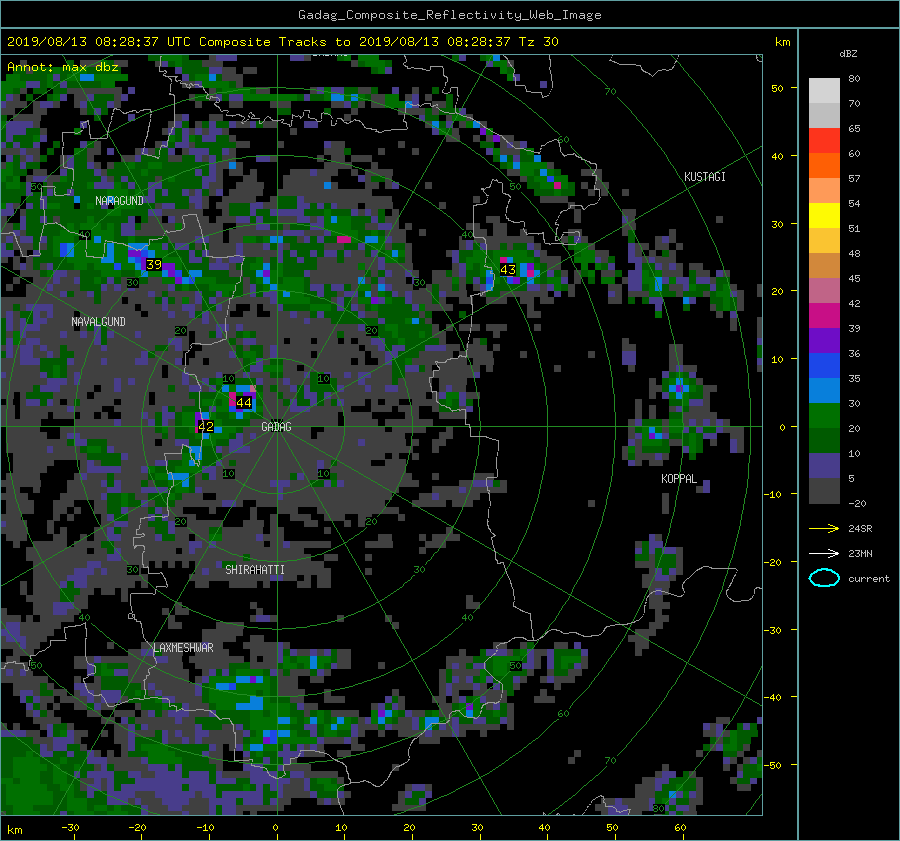The width and height of the screenshot is (900, 841).
Task: Click the -50 km mark on right axis
Action: click(774, 765)
